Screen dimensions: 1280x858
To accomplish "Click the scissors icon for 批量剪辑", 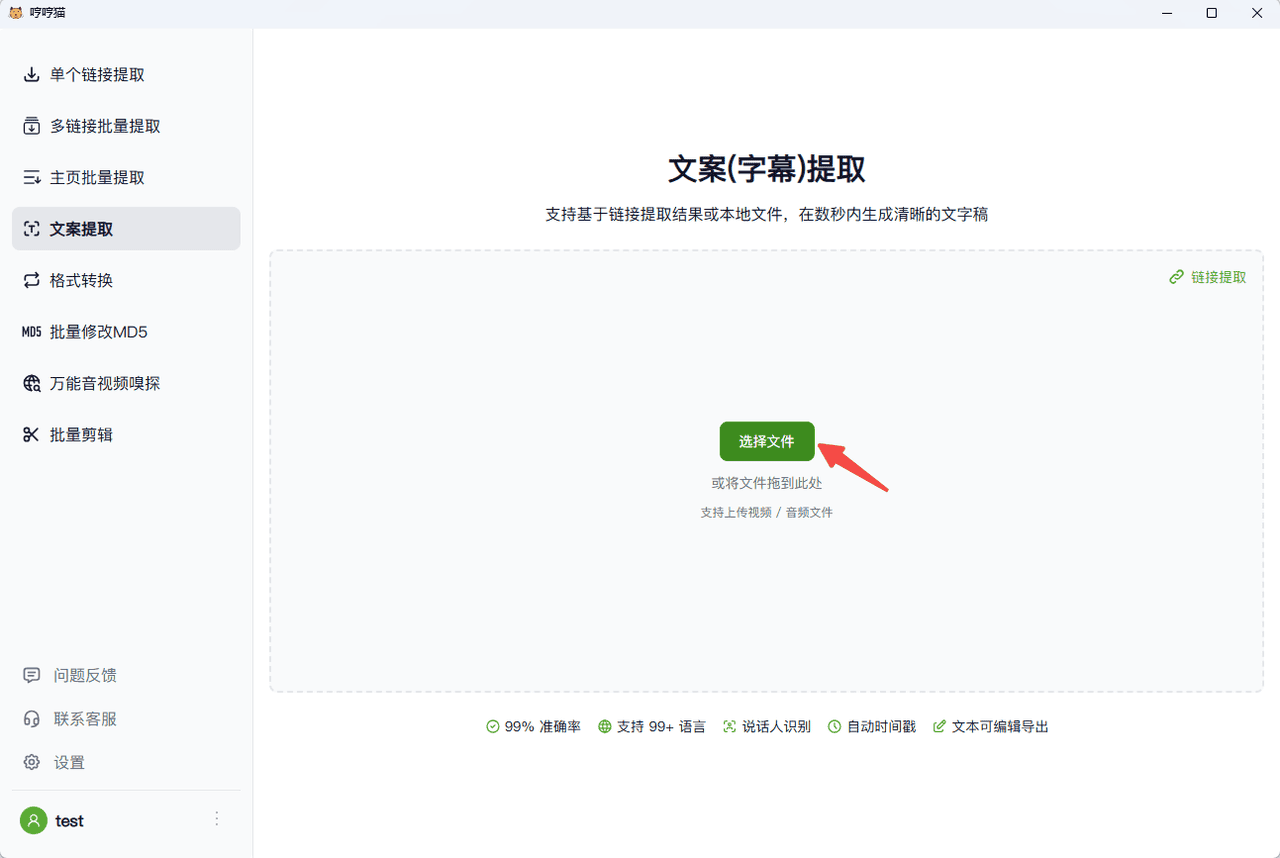I will 32,435.
